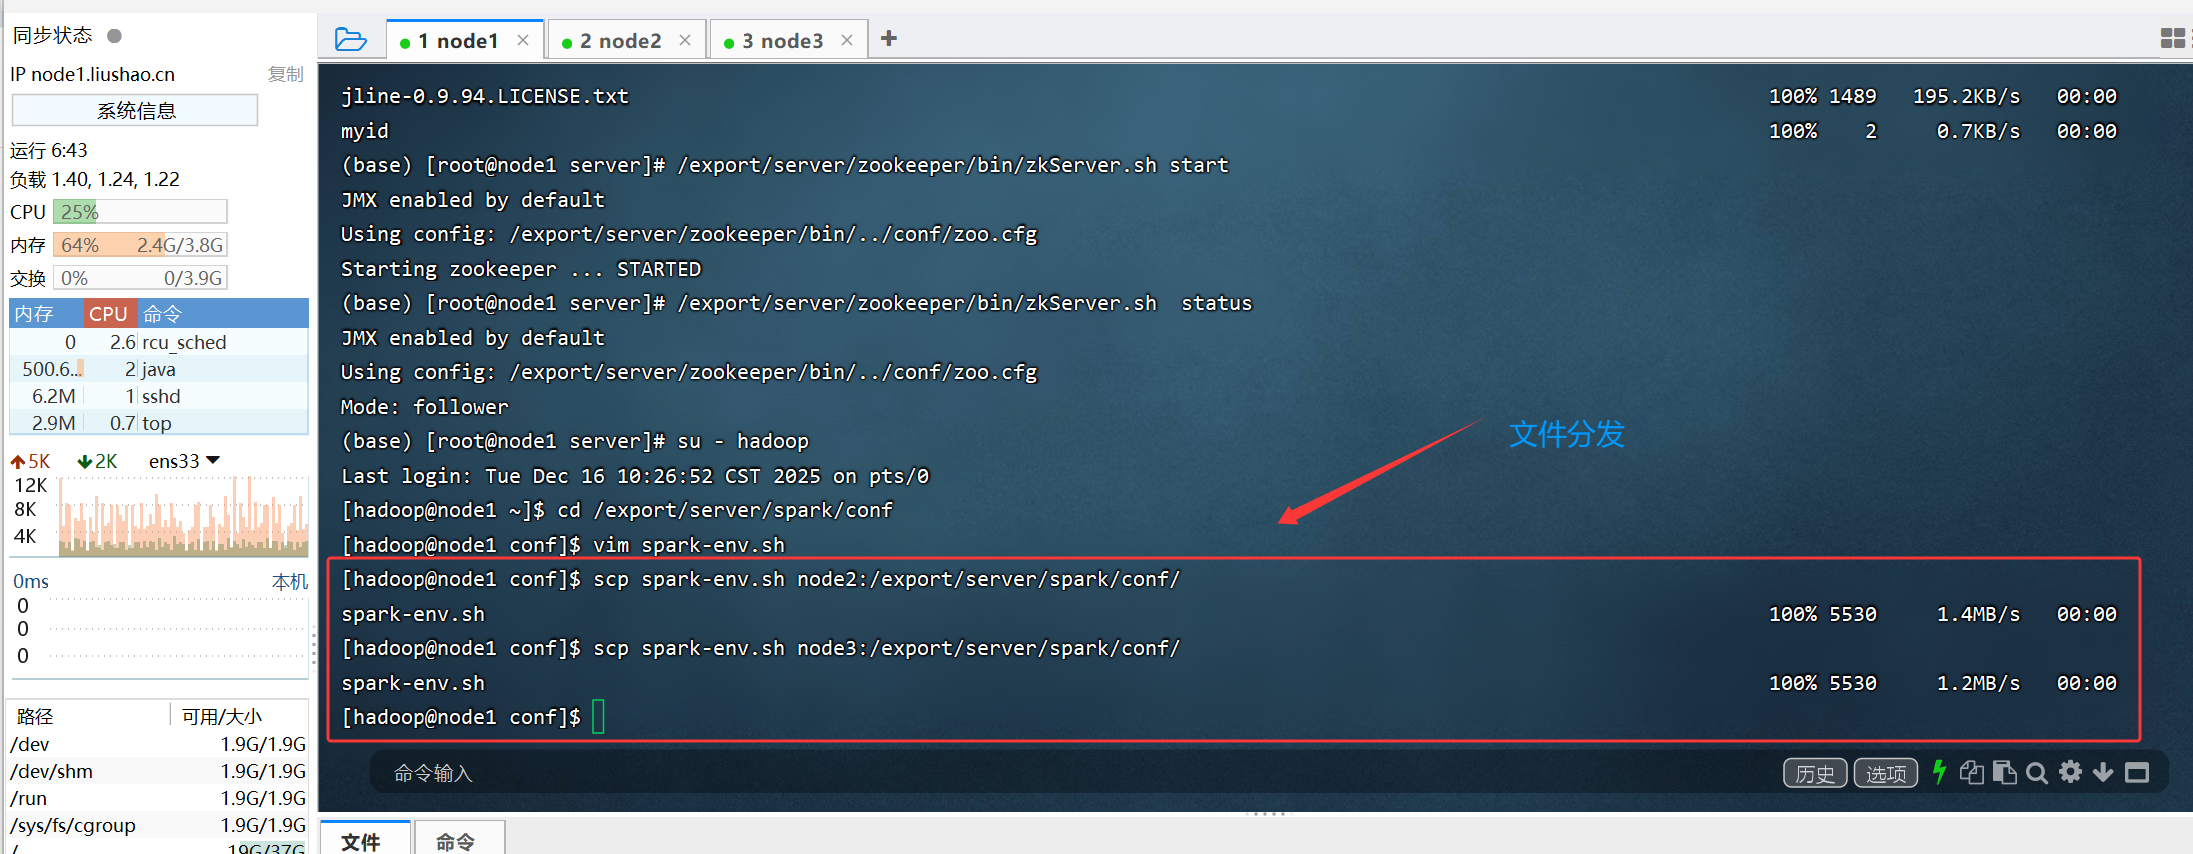Click the 'su - hadoop' terminal line
Screen dimensions: 2193x854
[575, 441]
